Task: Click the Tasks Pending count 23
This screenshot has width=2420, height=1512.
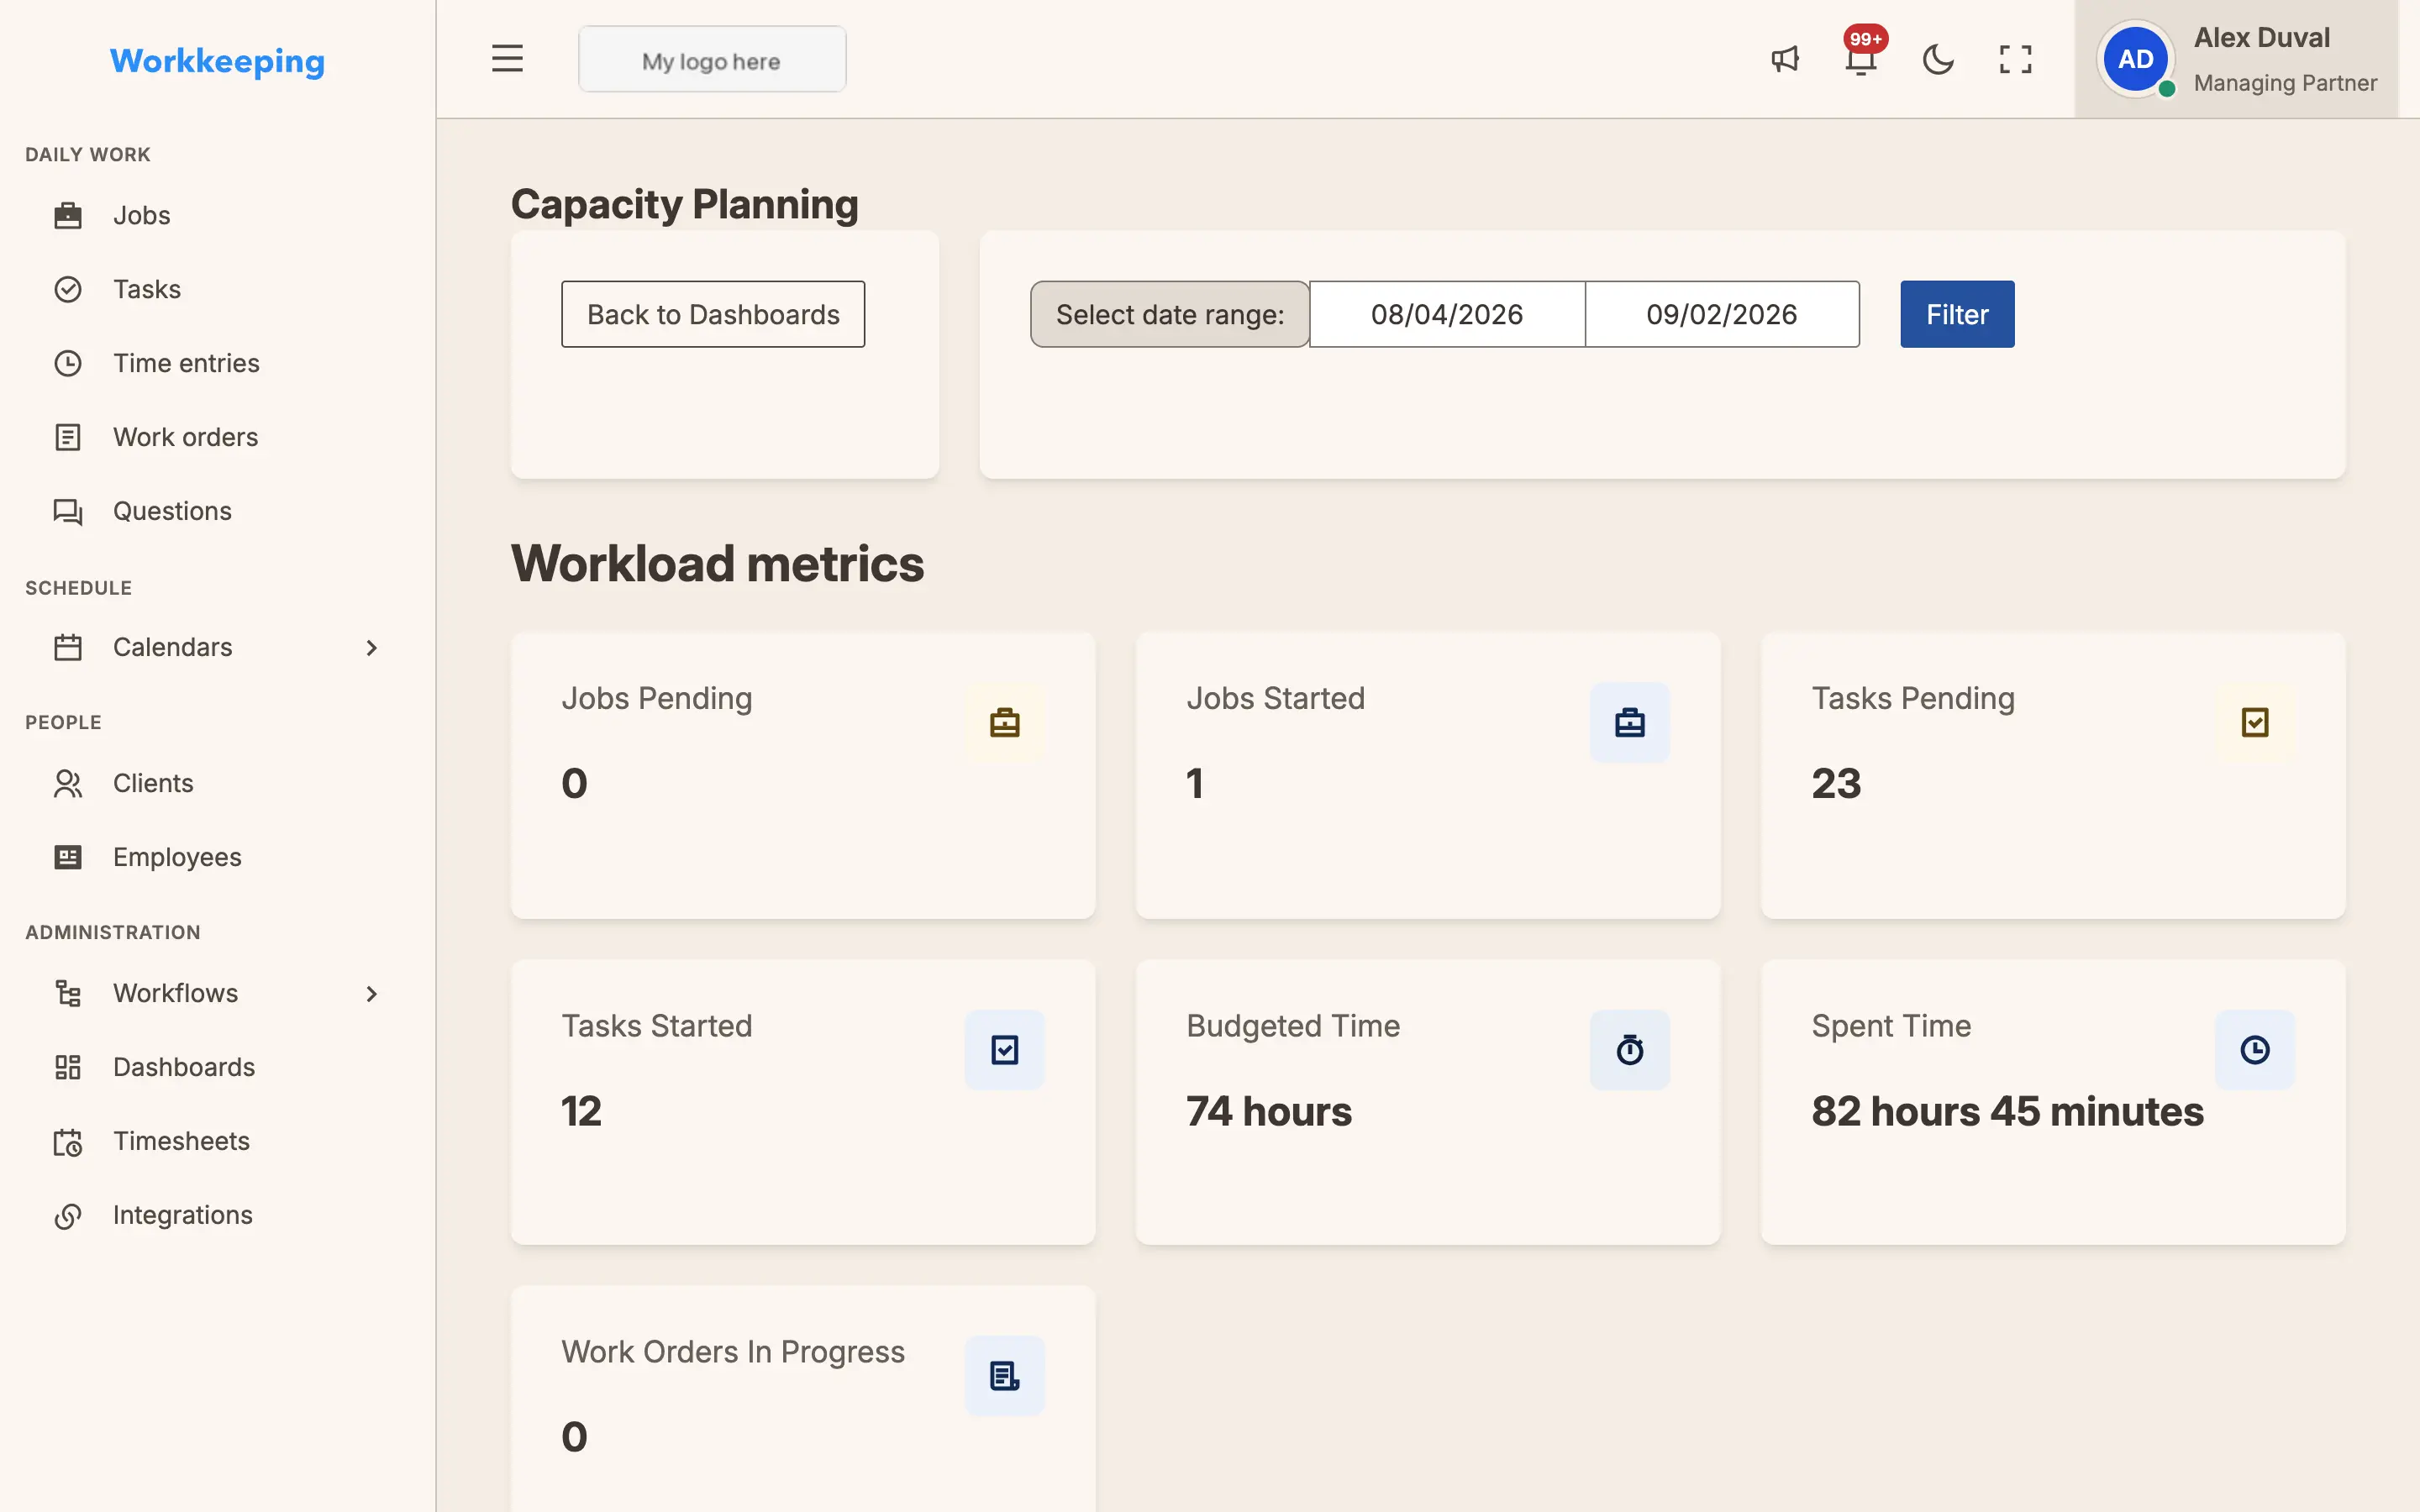Action: (1836, 783)
